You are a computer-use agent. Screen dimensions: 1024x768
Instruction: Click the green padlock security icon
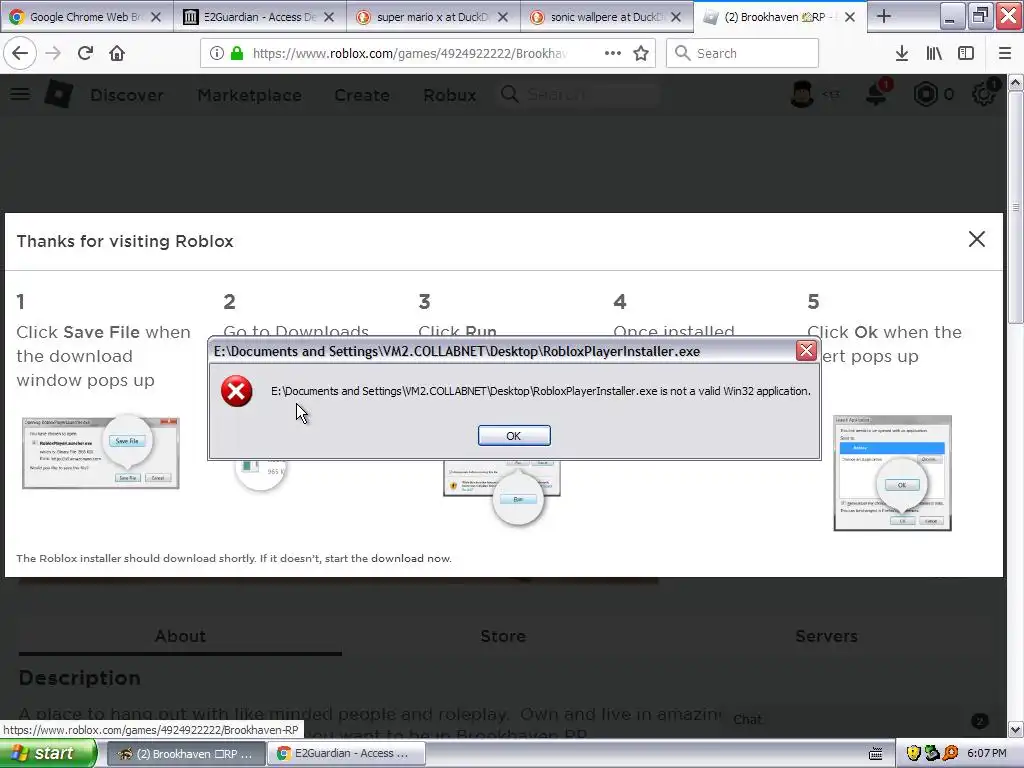click(237, 53)
